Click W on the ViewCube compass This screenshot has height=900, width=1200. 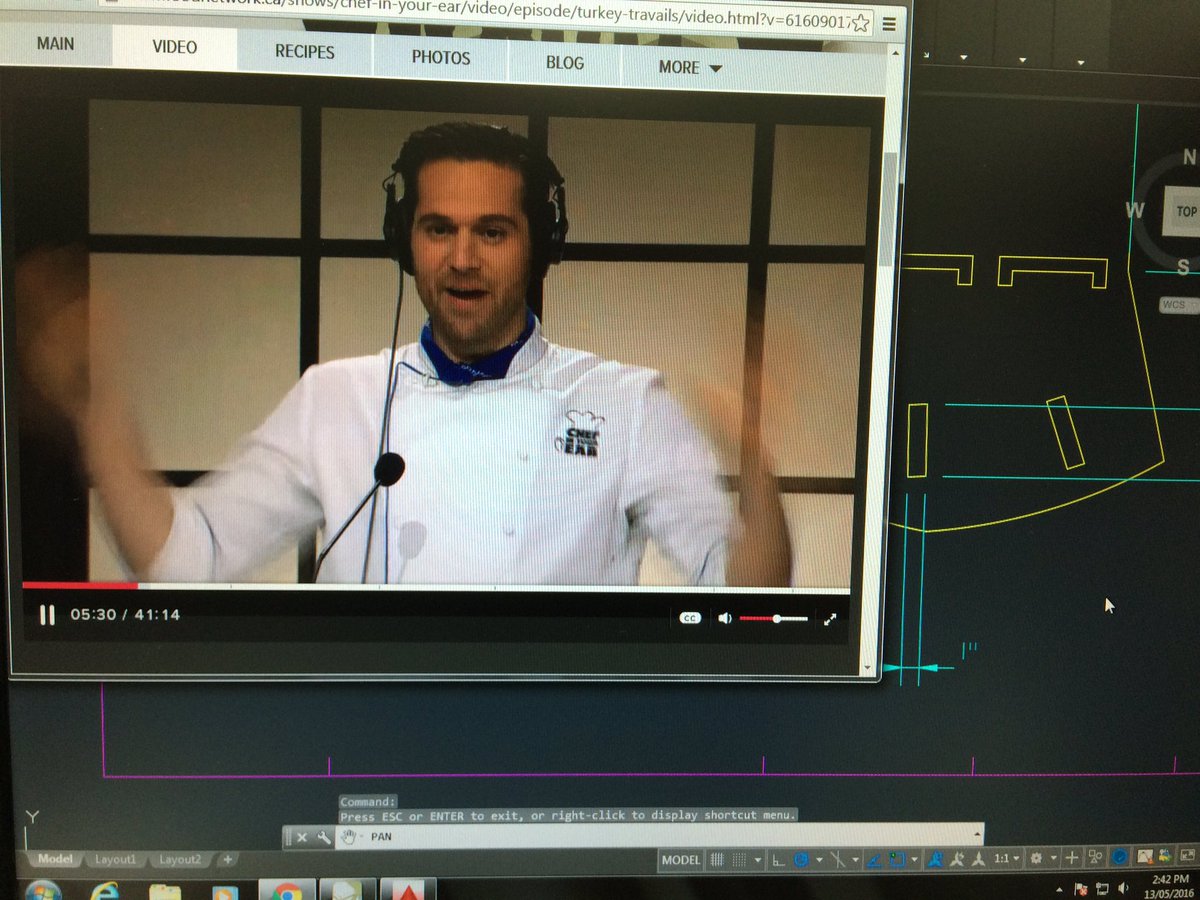pyautogui.click(x=1135, y=210)
